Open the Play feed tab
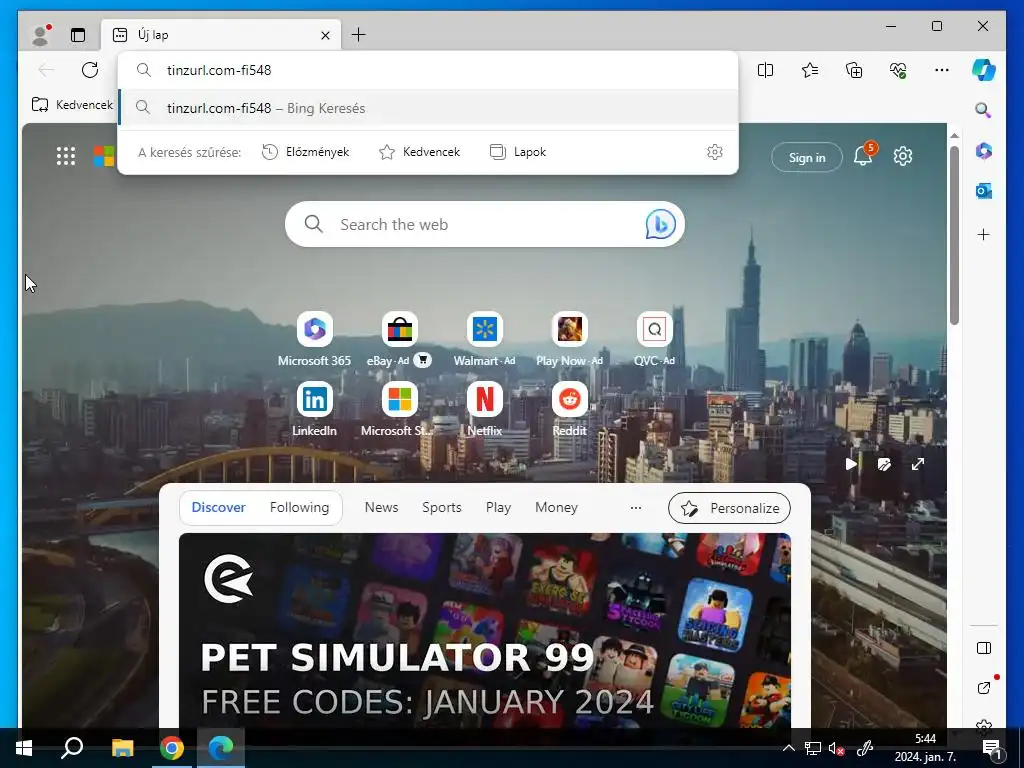 coord(498,507)
